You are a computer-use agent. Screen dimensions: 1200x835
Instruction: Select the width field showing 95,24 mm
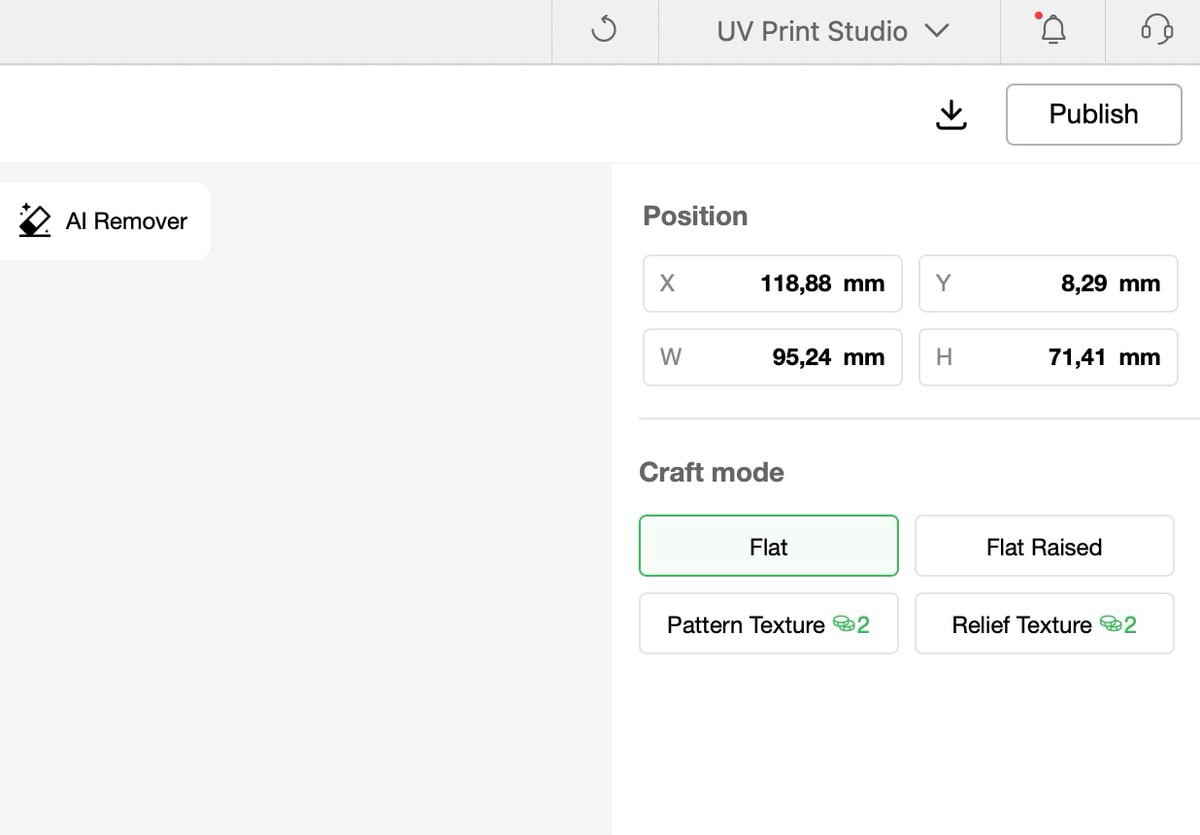(x=772, y=358)
